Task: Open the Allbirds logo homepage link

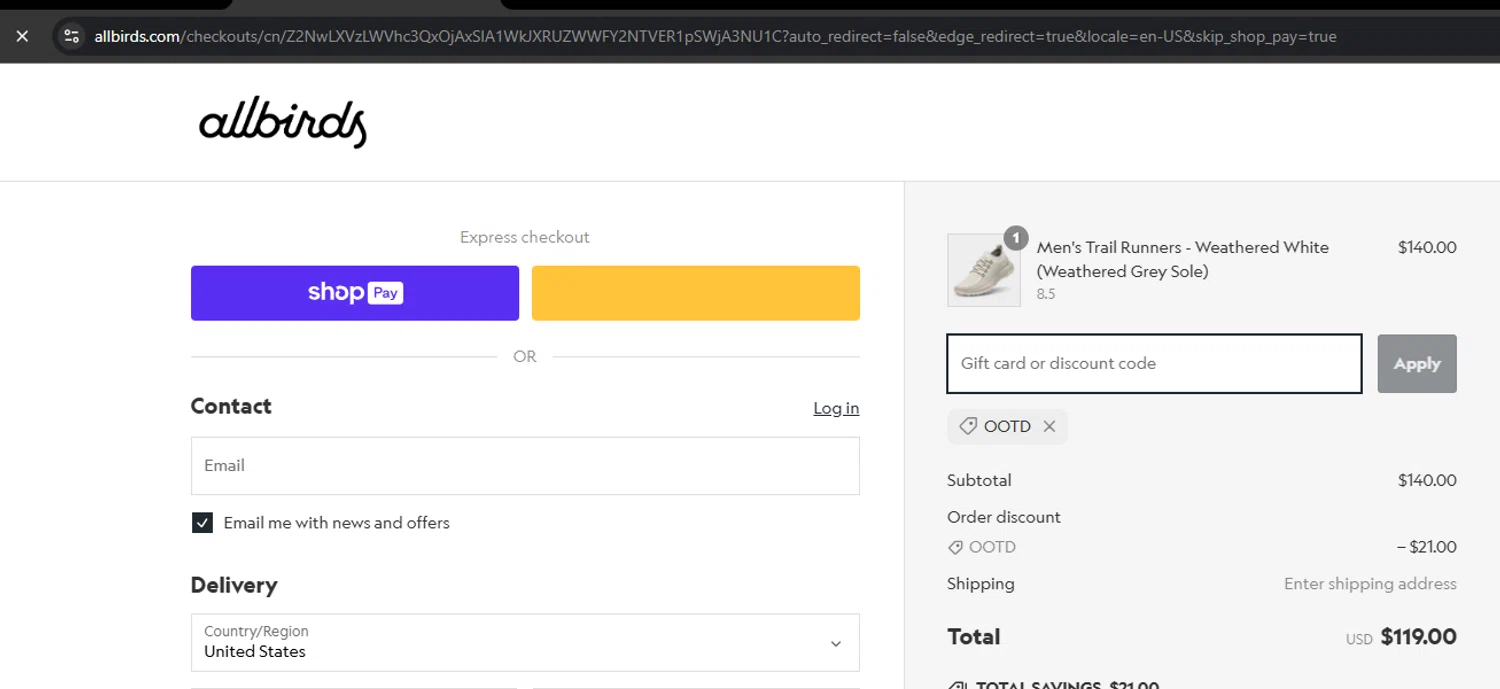Action: point(283,123)
